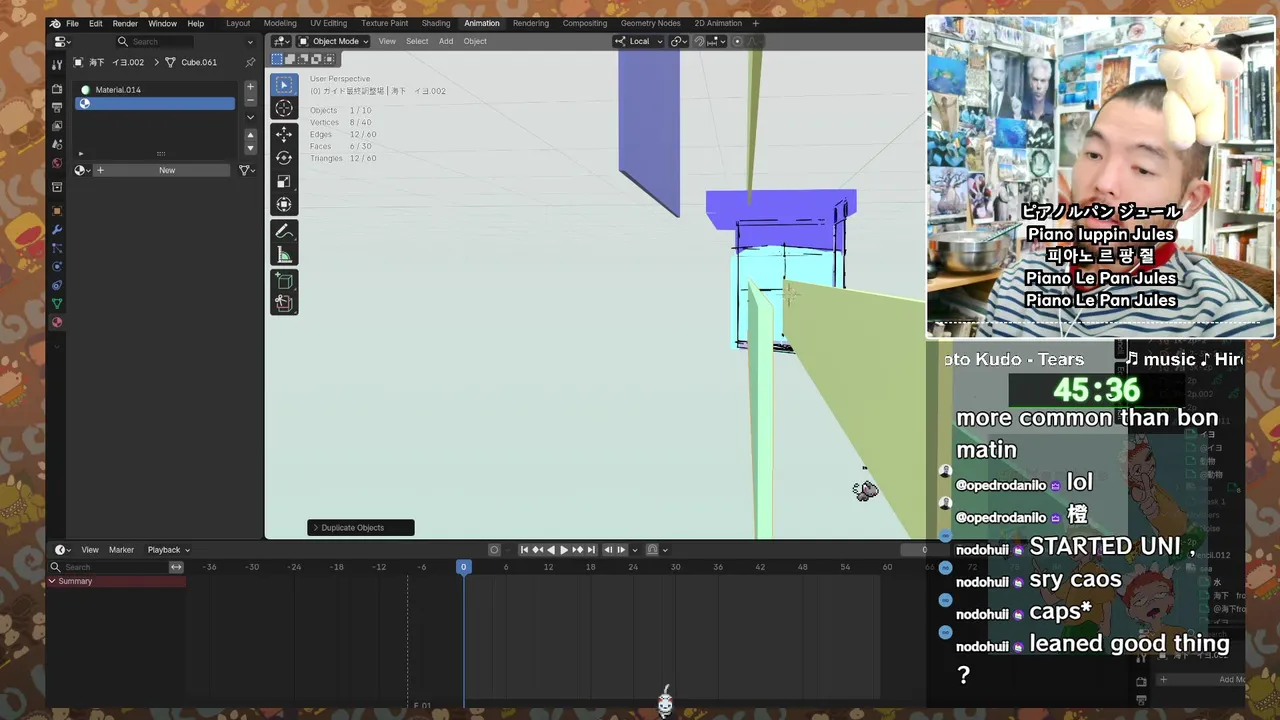Open the Modifiers properties tab
The width and height of the screenshot is (1280, 720).
point(57,230)
